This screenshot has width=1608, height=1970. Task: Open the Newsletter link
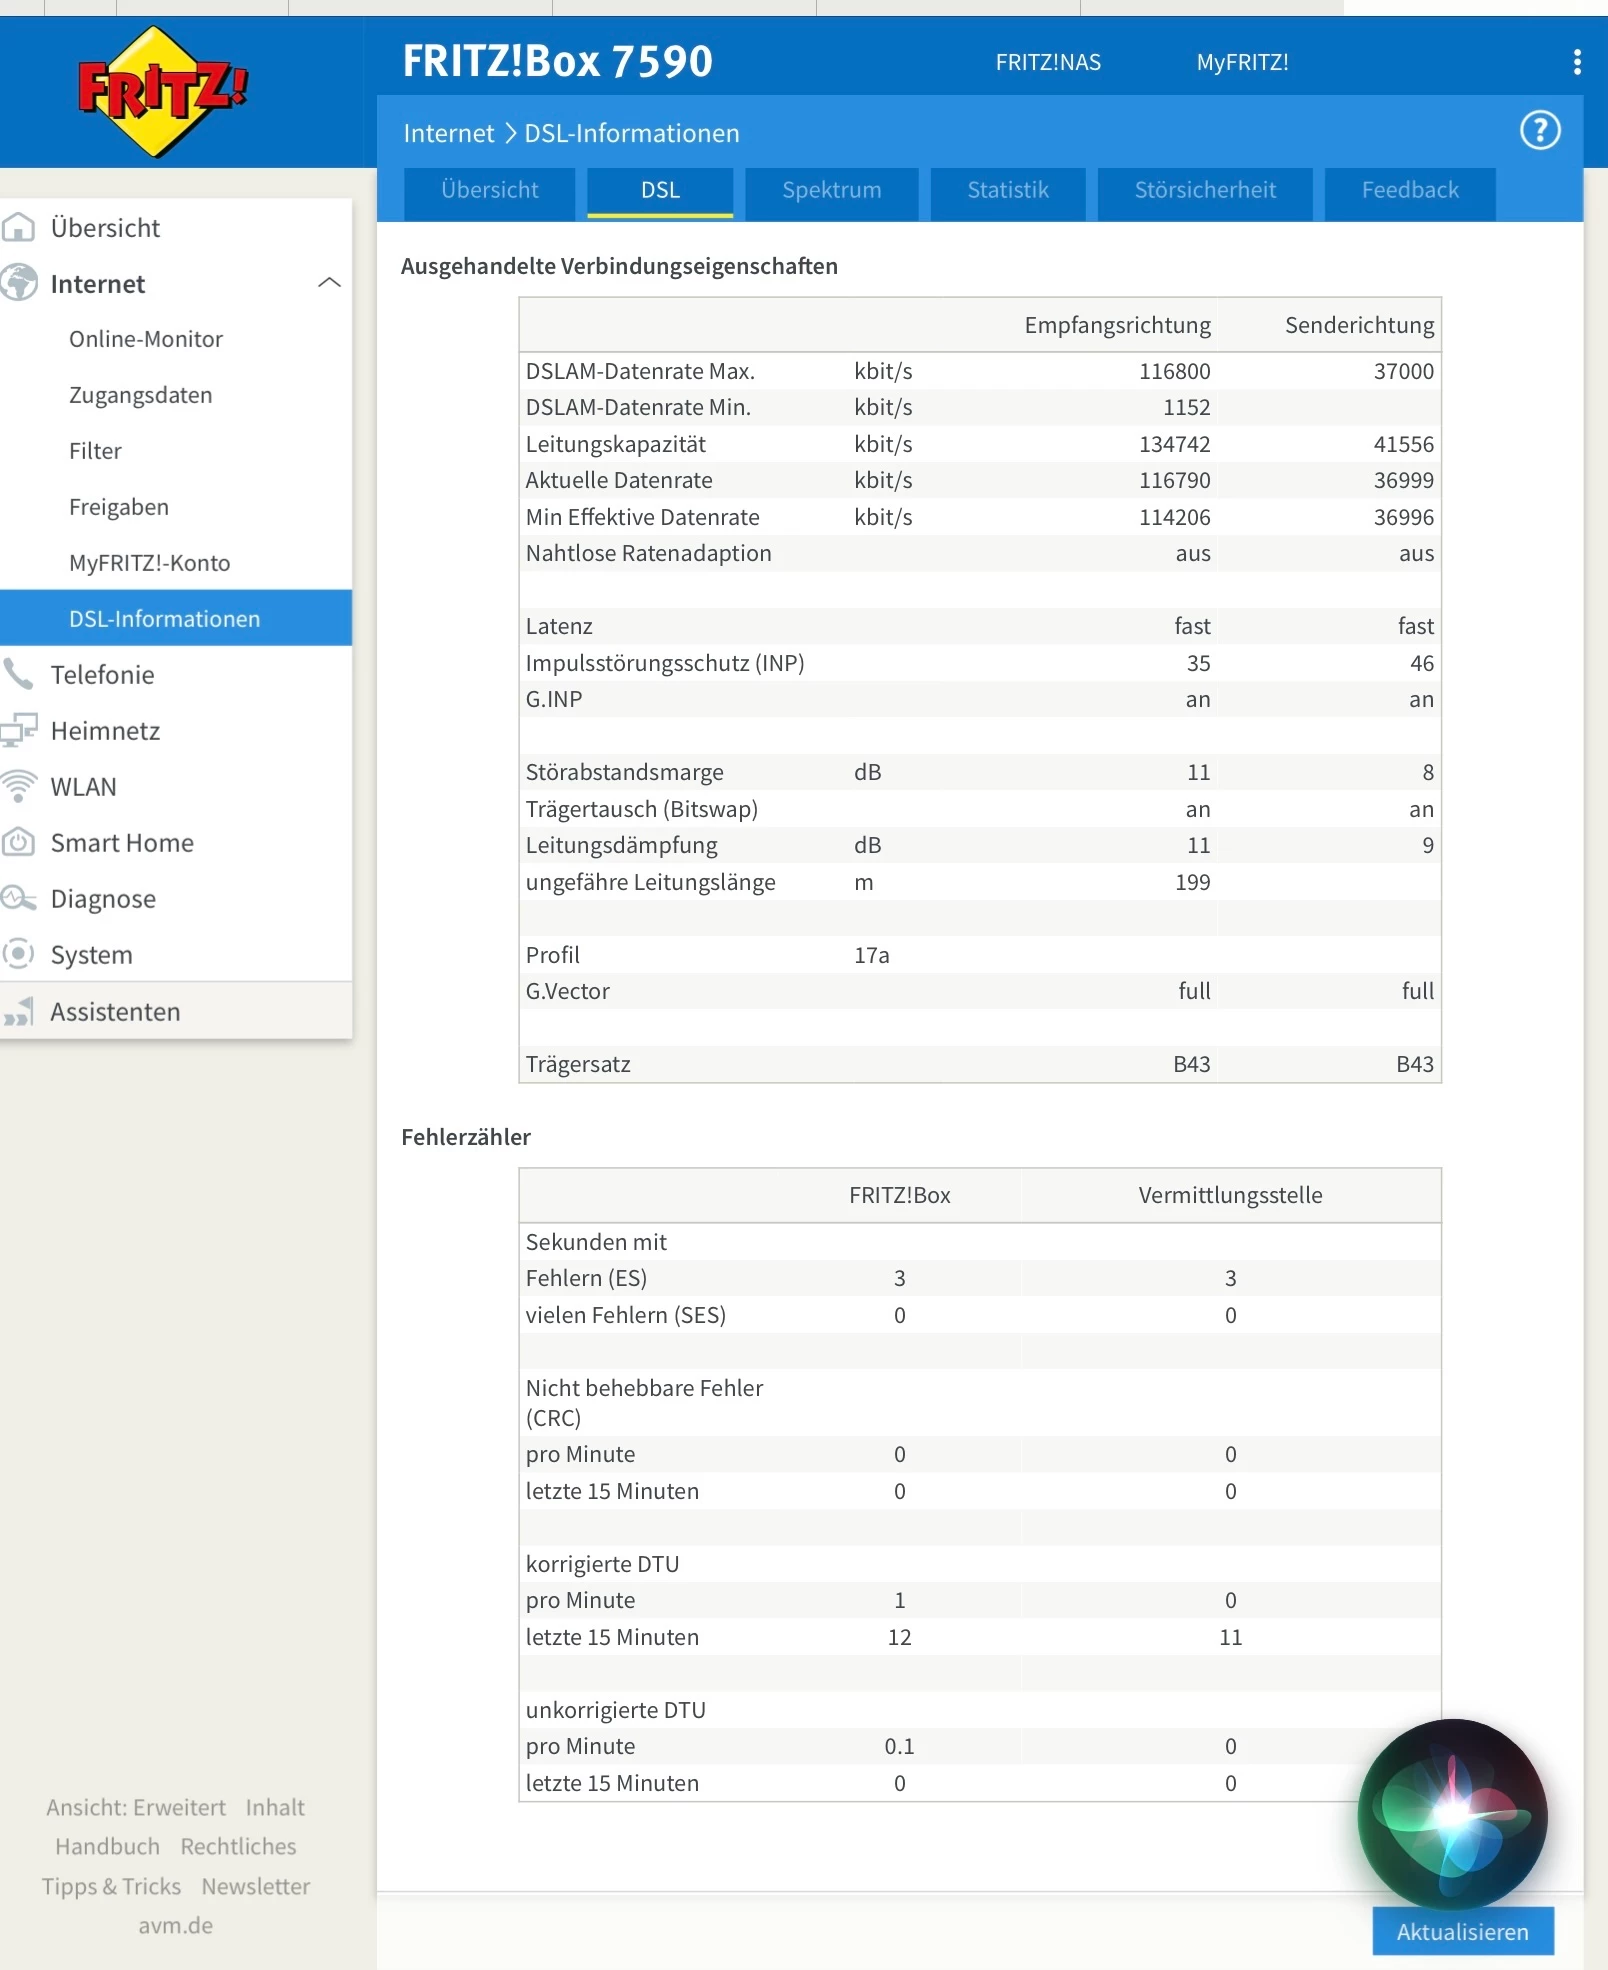tap(256, 1886)
